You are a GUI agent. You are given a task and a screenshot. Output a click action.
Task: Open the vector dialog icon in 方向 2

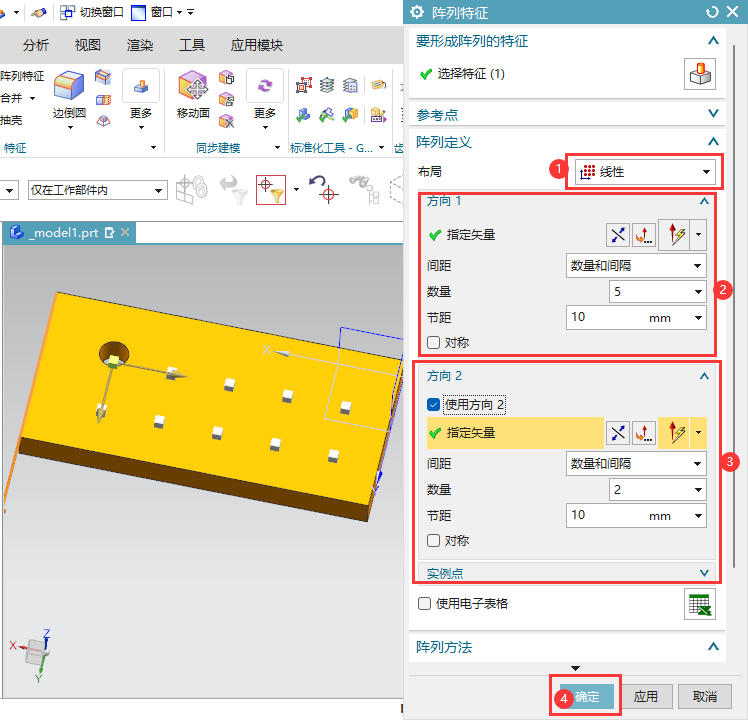click(643, 433)
